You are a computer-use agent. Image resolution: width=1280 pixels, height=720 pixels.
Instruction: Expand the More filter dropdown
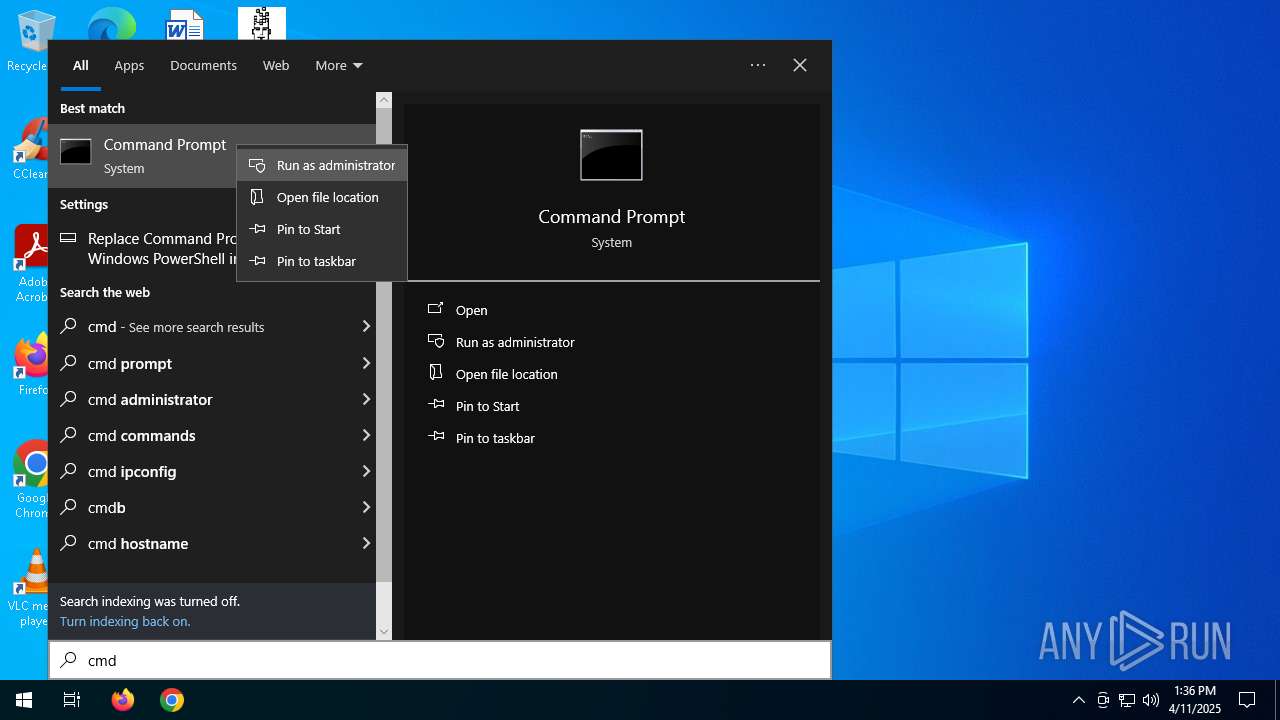coord(339,65)
